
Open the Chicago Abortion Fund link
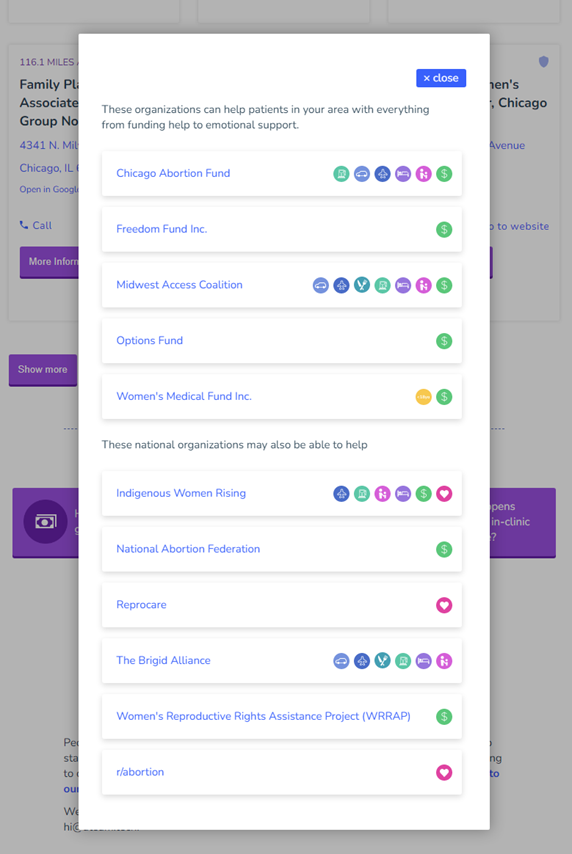[x=173, y=173]
